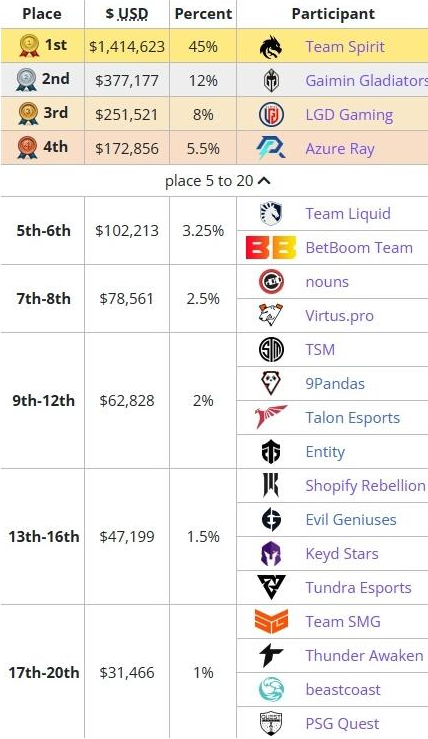428x739 pixels.
Task: Click the LGD Gaming logo icon
Action: 271,115
